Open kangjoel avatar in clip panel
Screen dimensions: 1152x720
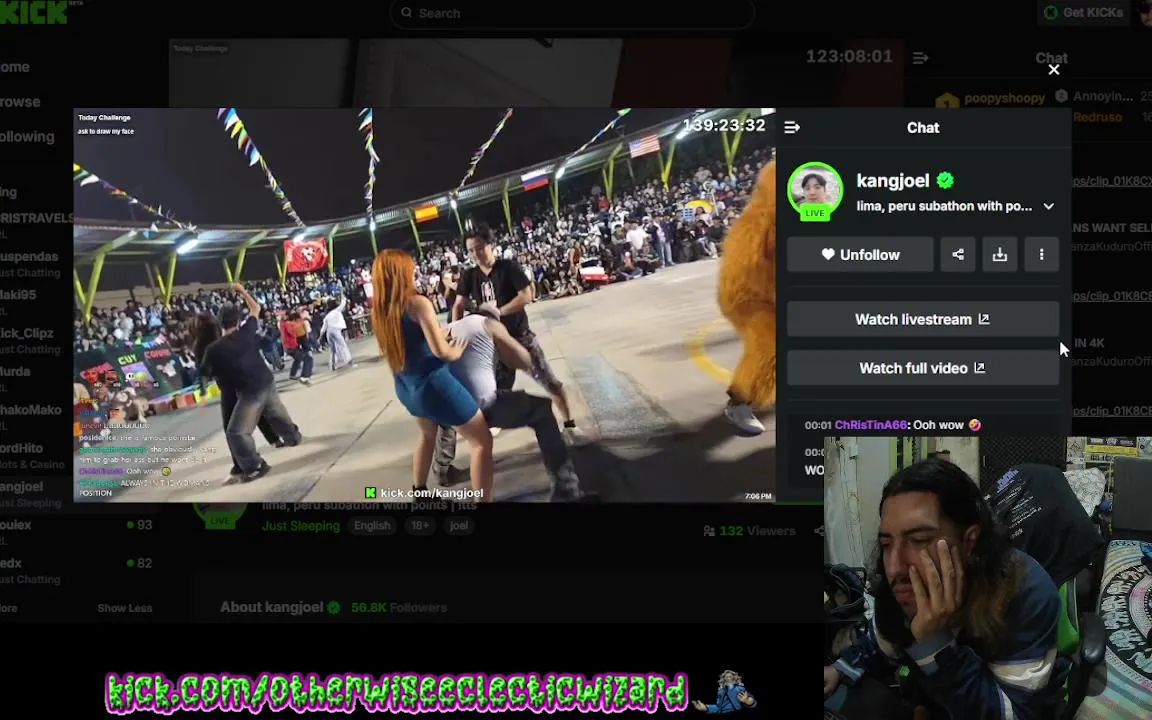[x=815, y=190]
